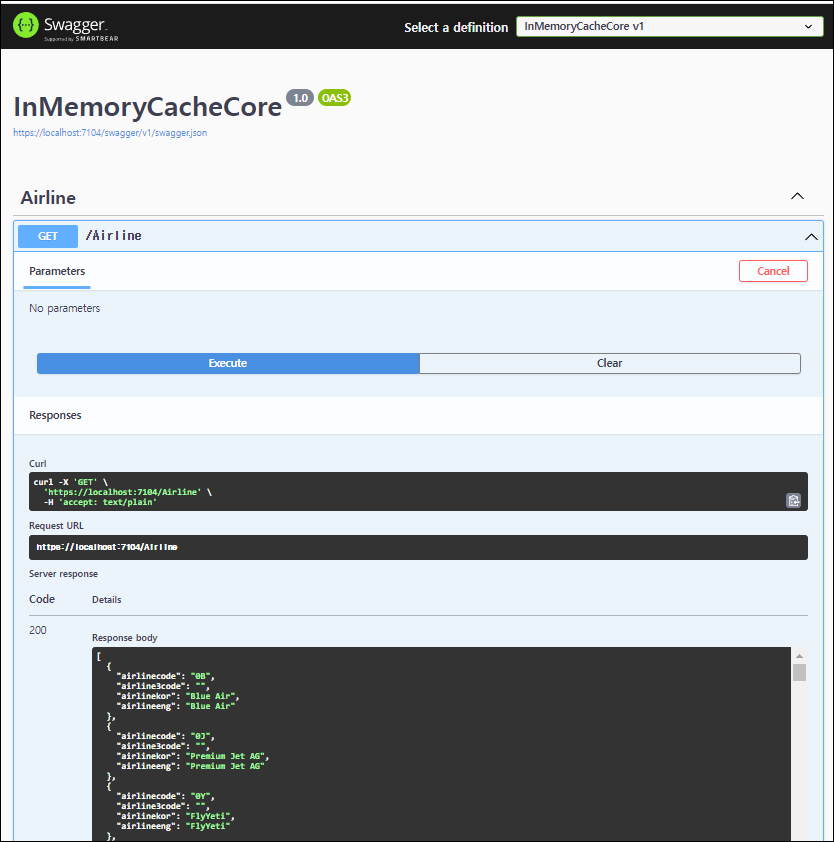Execute the GET /Airline request
The height and width of the screenshot is (842, 834).
(x=228, y=363)
